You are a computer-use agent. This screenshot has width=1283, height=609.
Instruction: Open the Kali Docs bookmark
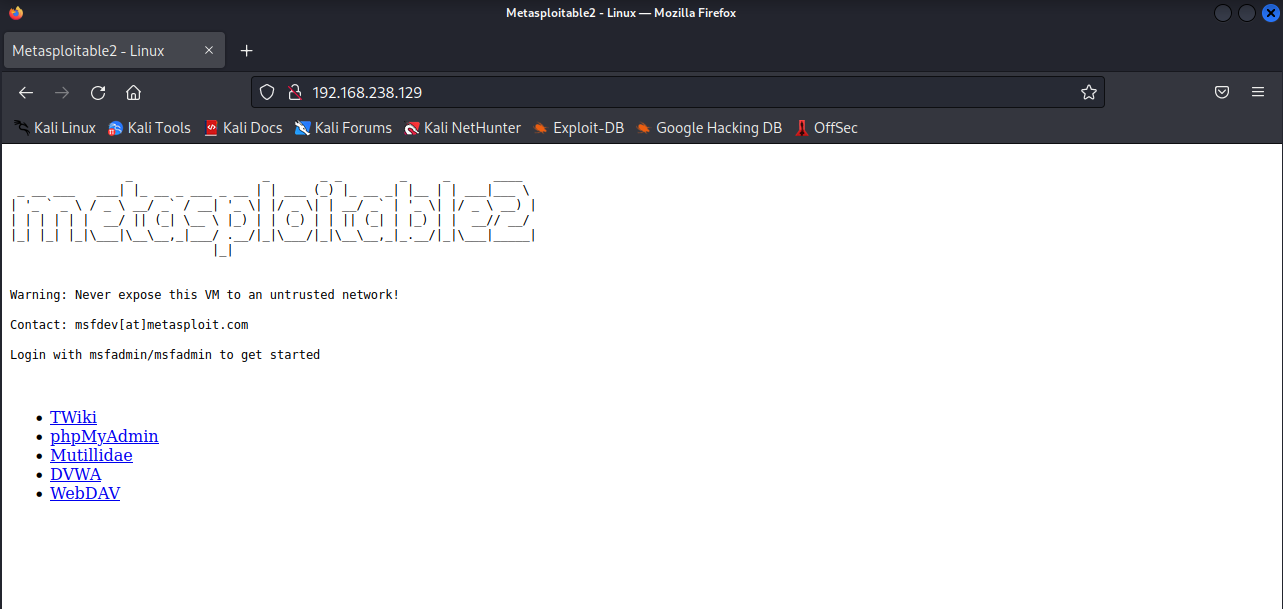pyautogui.click(x=243, y=128)
